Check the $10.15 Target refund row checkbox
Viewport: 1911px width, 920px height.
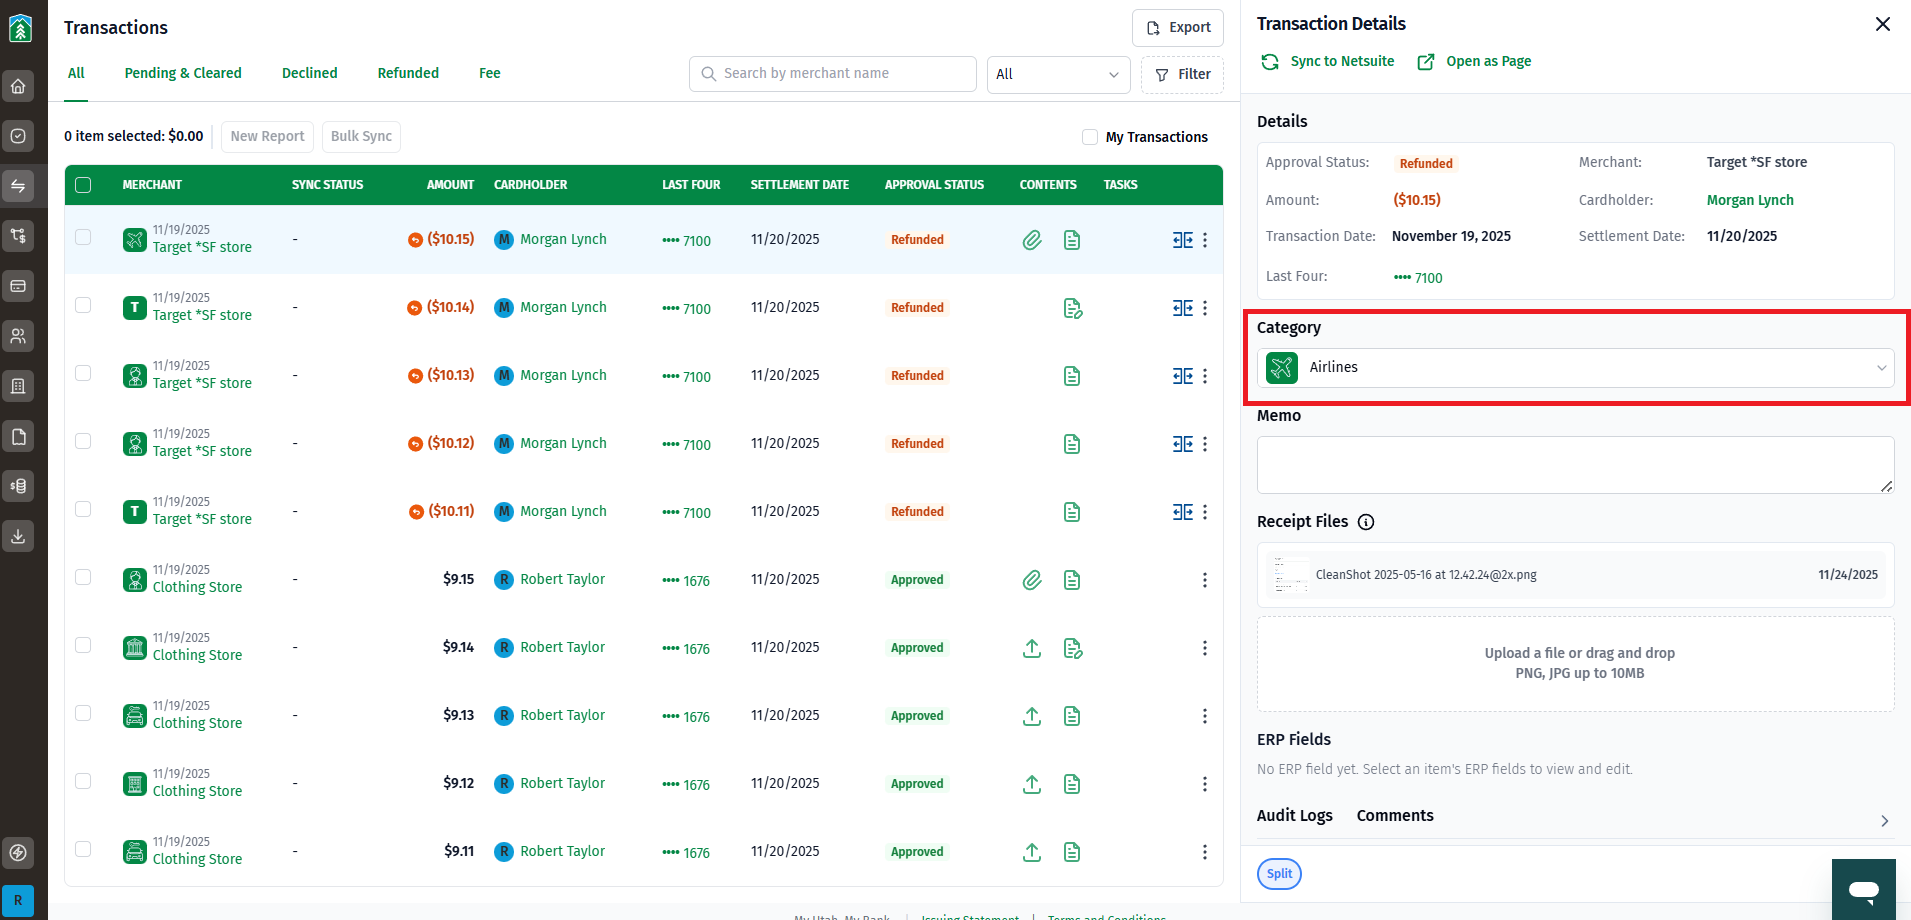[x=83, y=237]
